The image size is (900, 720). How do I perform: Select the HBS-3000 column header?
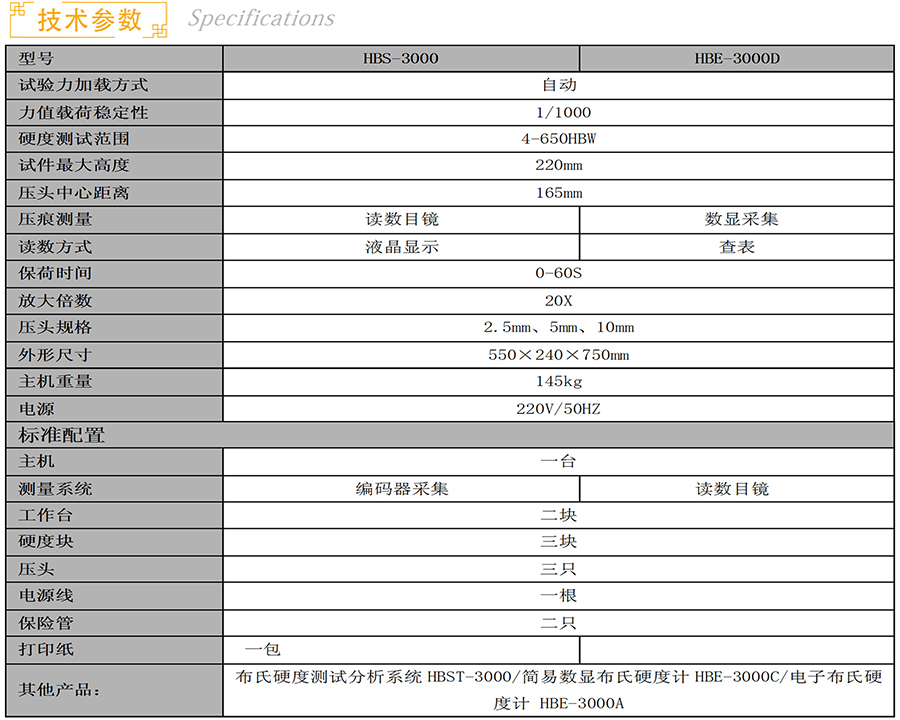click(401, 58)
